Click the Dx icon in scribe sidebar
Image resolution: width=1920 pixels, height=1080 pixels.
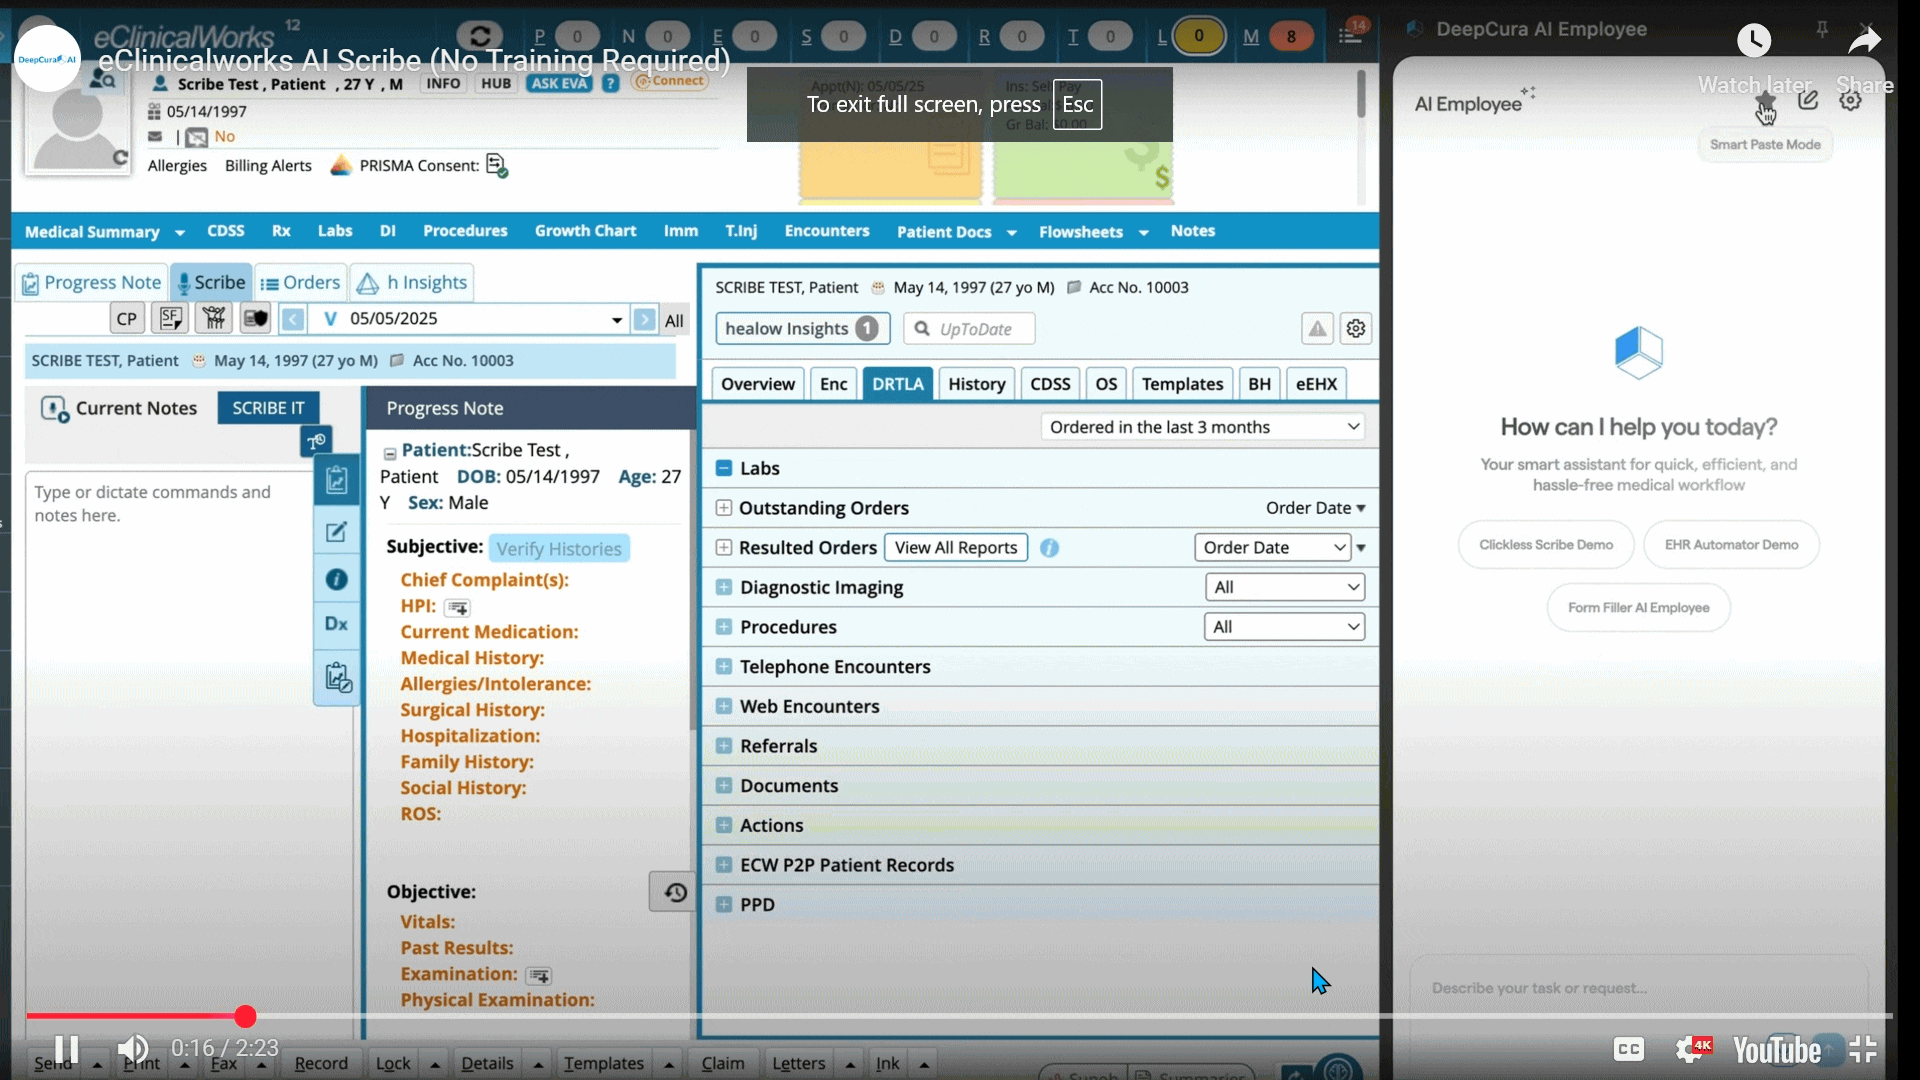tap(337, 623)
